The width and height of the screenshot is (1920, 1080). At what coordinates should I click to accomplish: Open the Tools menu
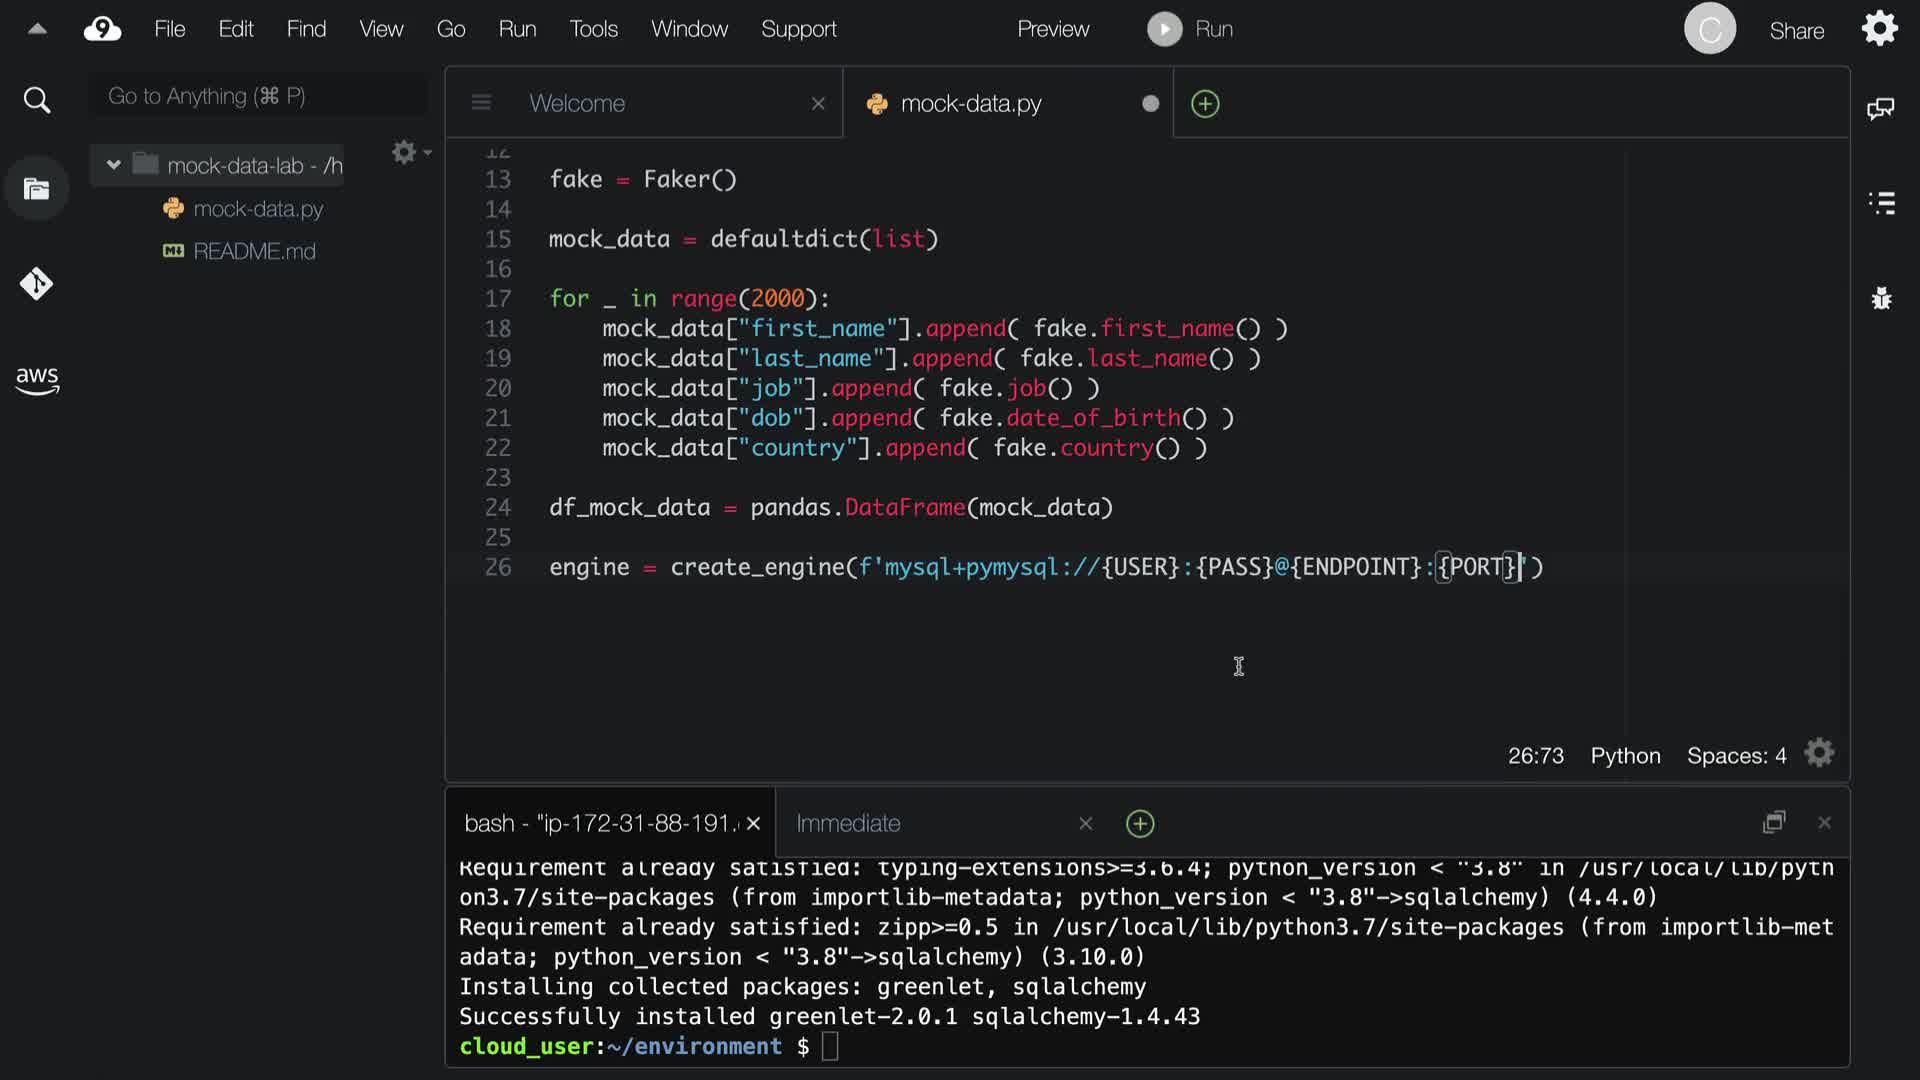(x=593, y=29)
